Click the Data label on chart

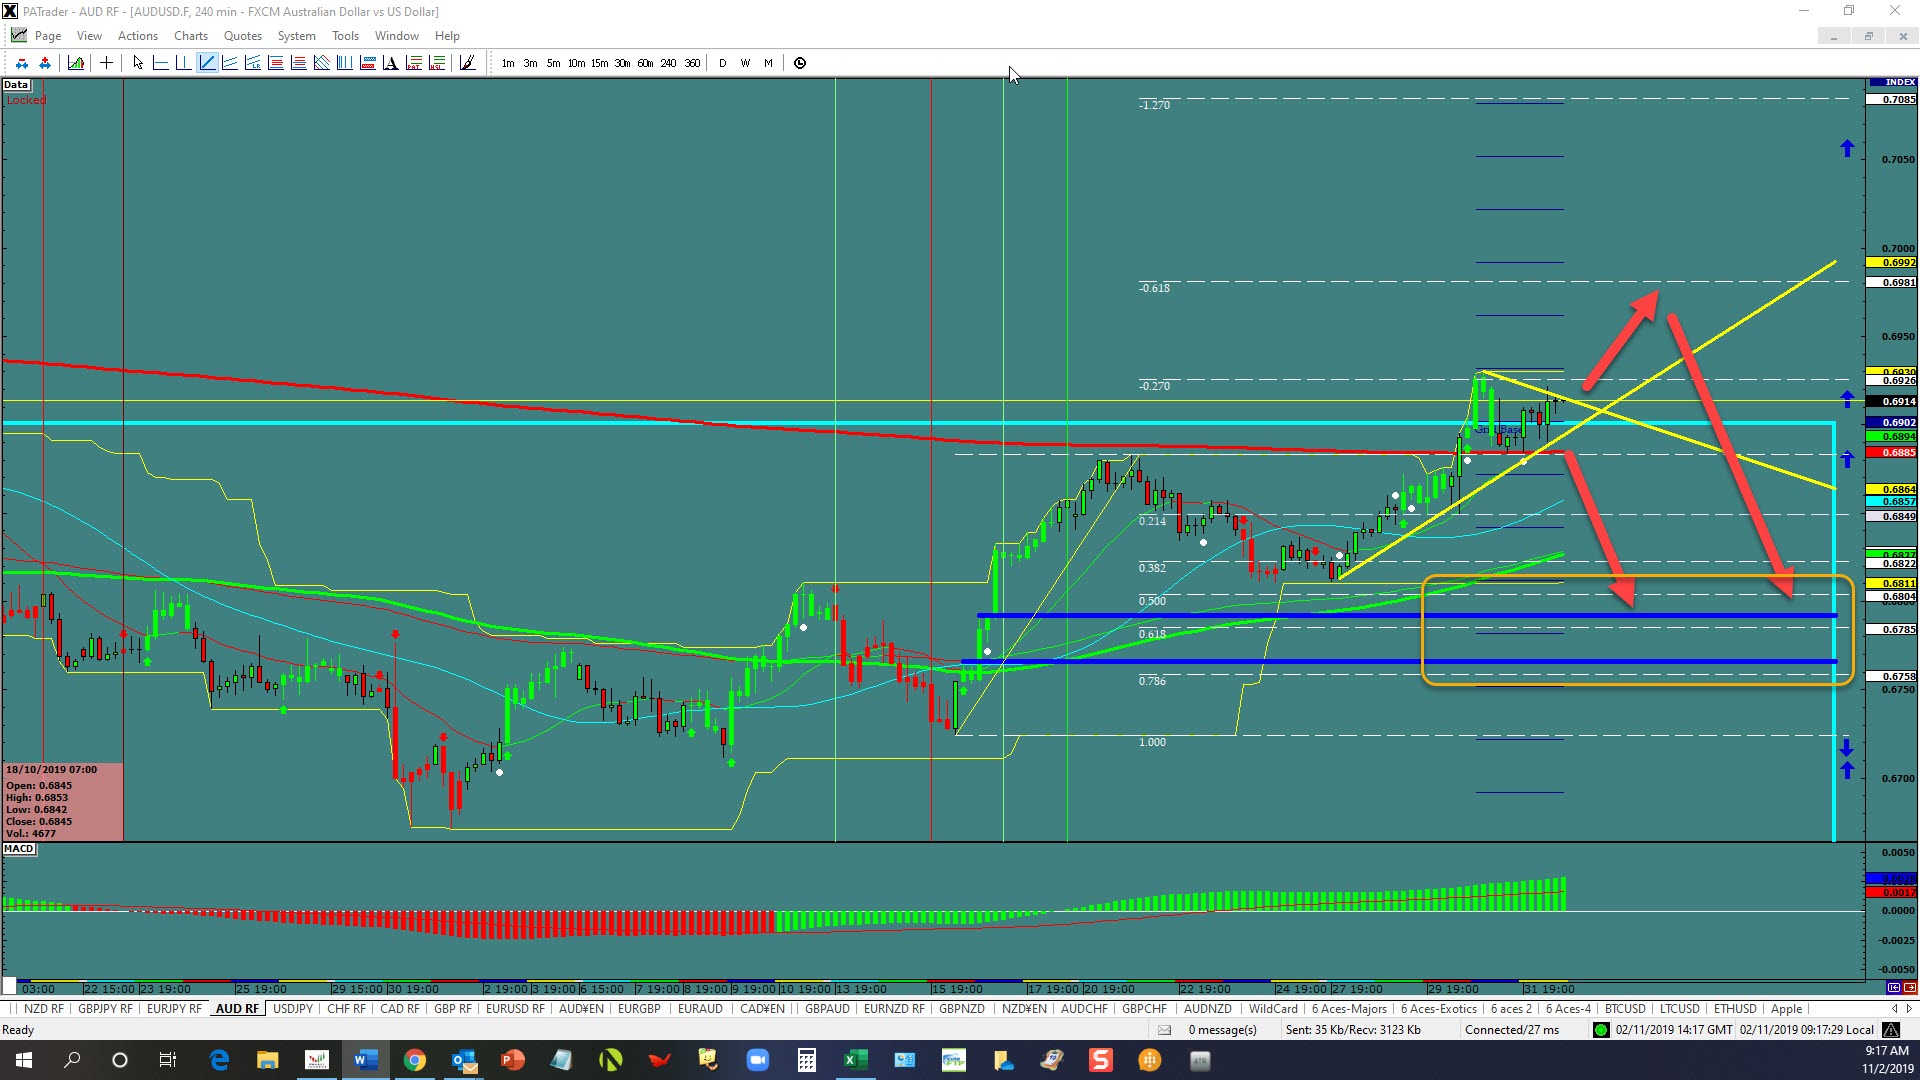[16, 85]
